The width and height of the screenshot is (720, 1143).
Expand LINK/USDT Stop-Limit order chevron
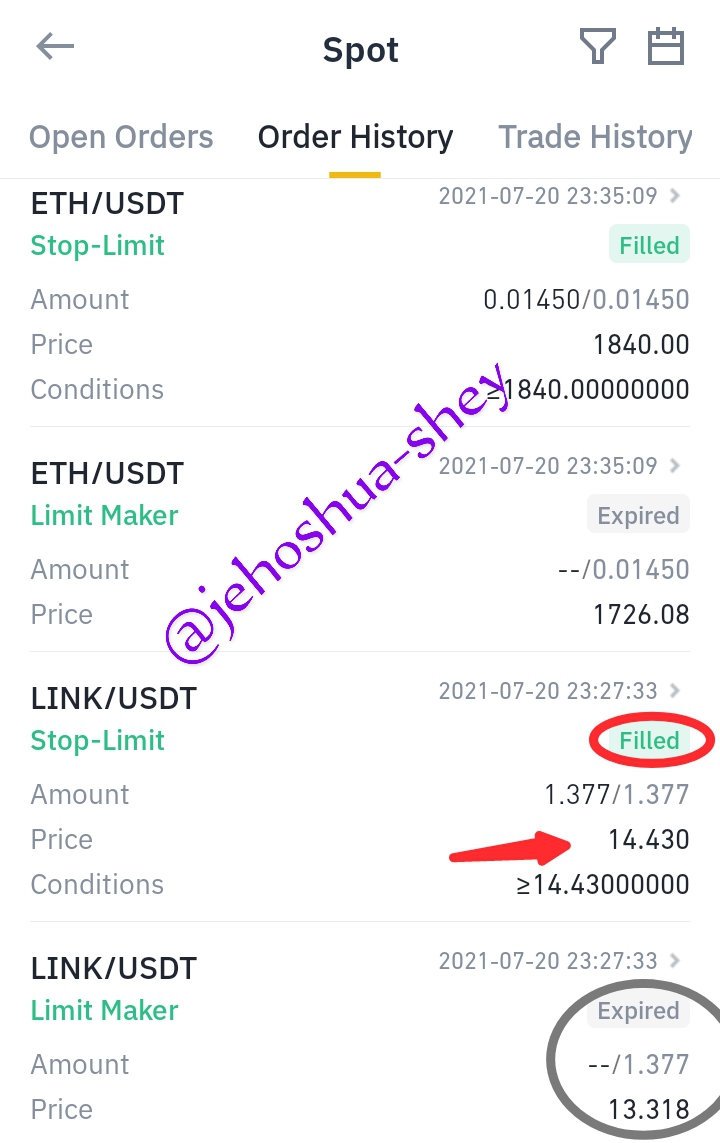pyautogui.click(x=676, y=690)
